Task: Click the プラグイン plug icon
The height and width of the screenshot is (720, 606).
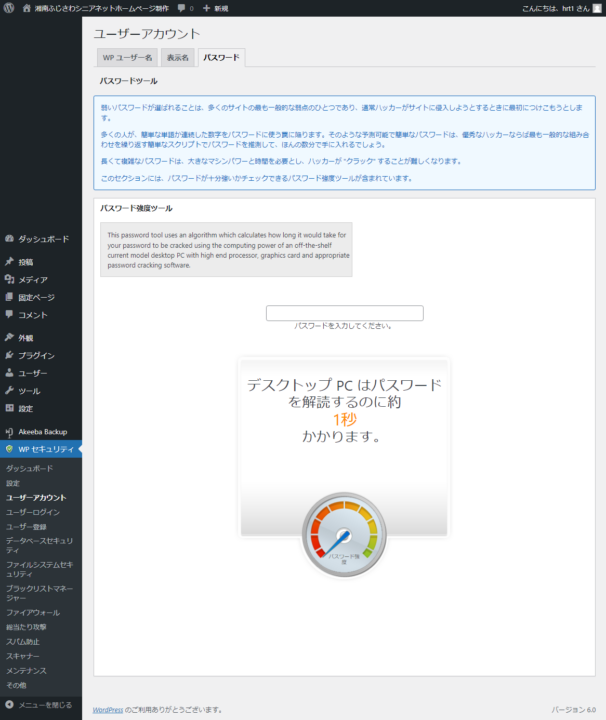Action: (x=9, y=355)
